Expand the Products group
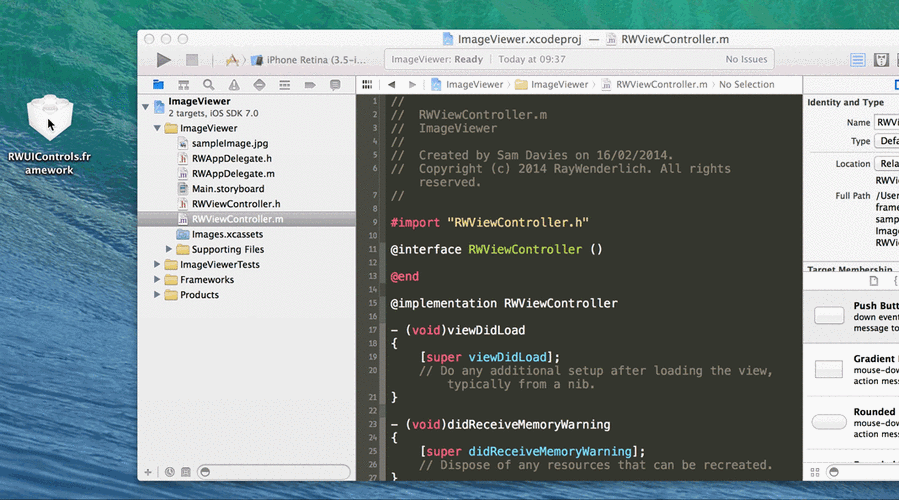The height and width of the screenshot is (500, 899). point(157,295)
